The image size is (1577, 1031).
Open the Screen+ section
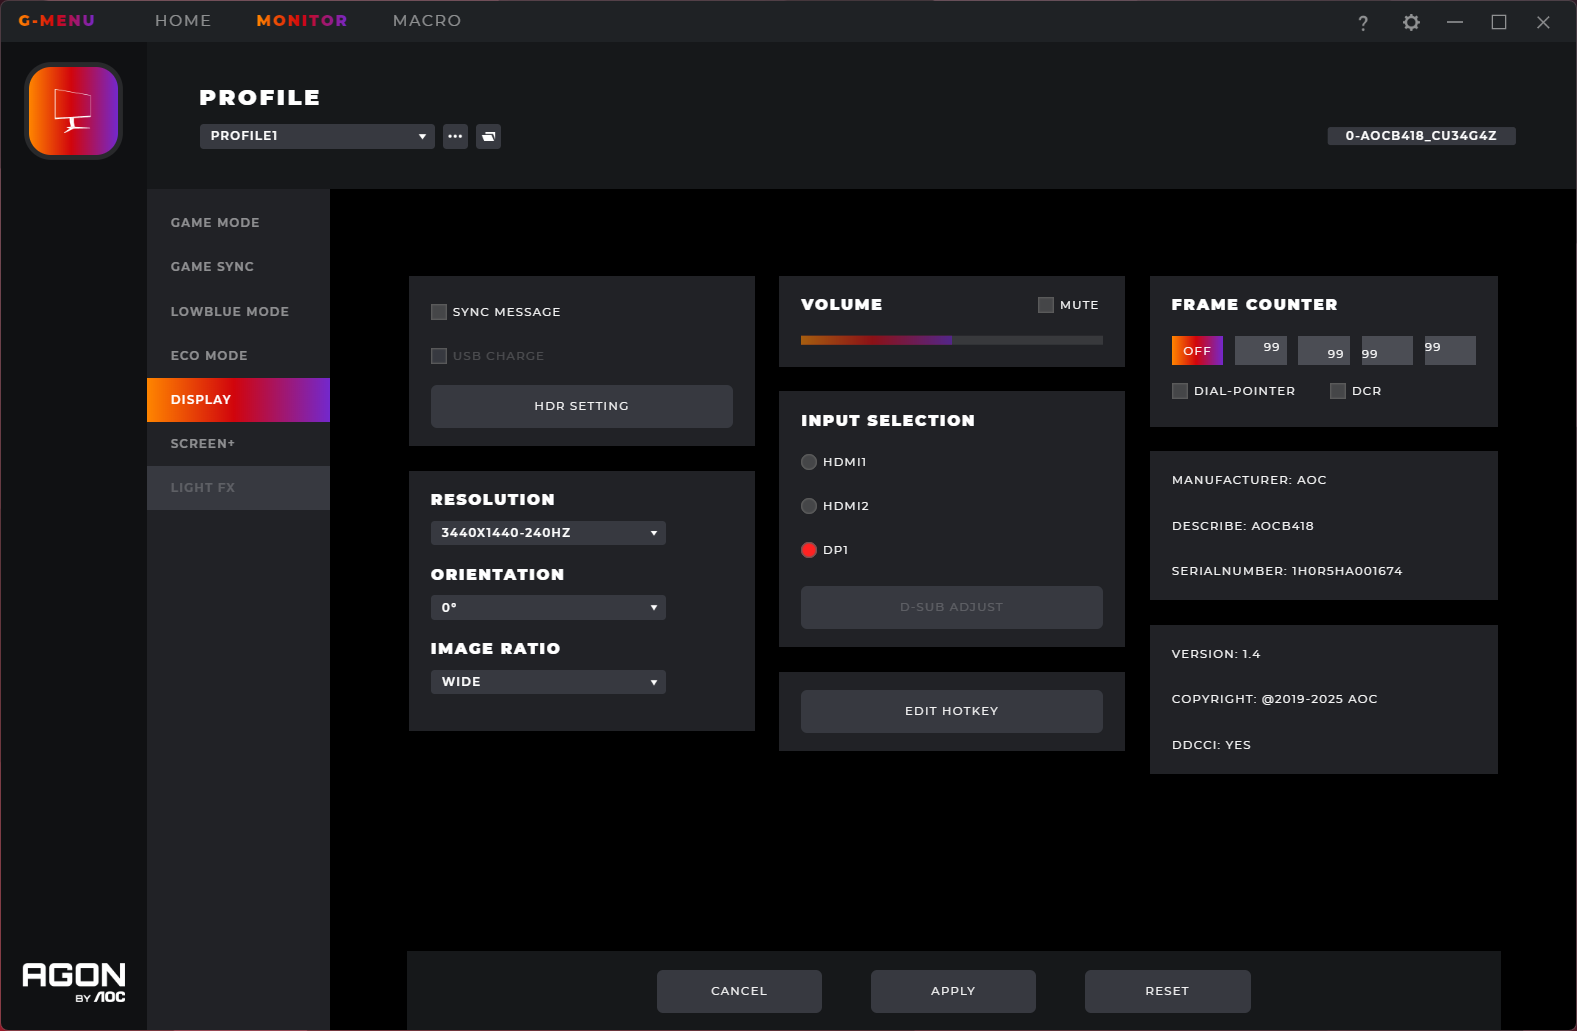click(x=238, y=444)
